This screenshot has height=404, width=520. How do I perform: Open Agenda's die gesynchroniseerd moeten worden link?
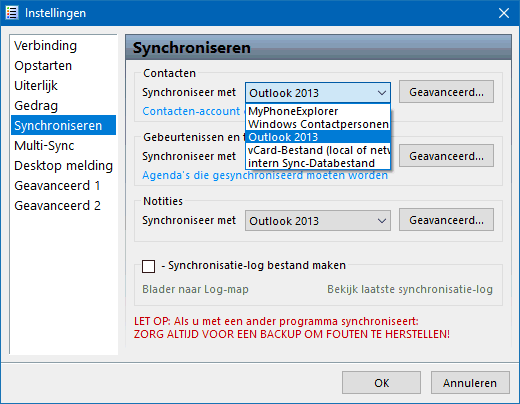265,175
